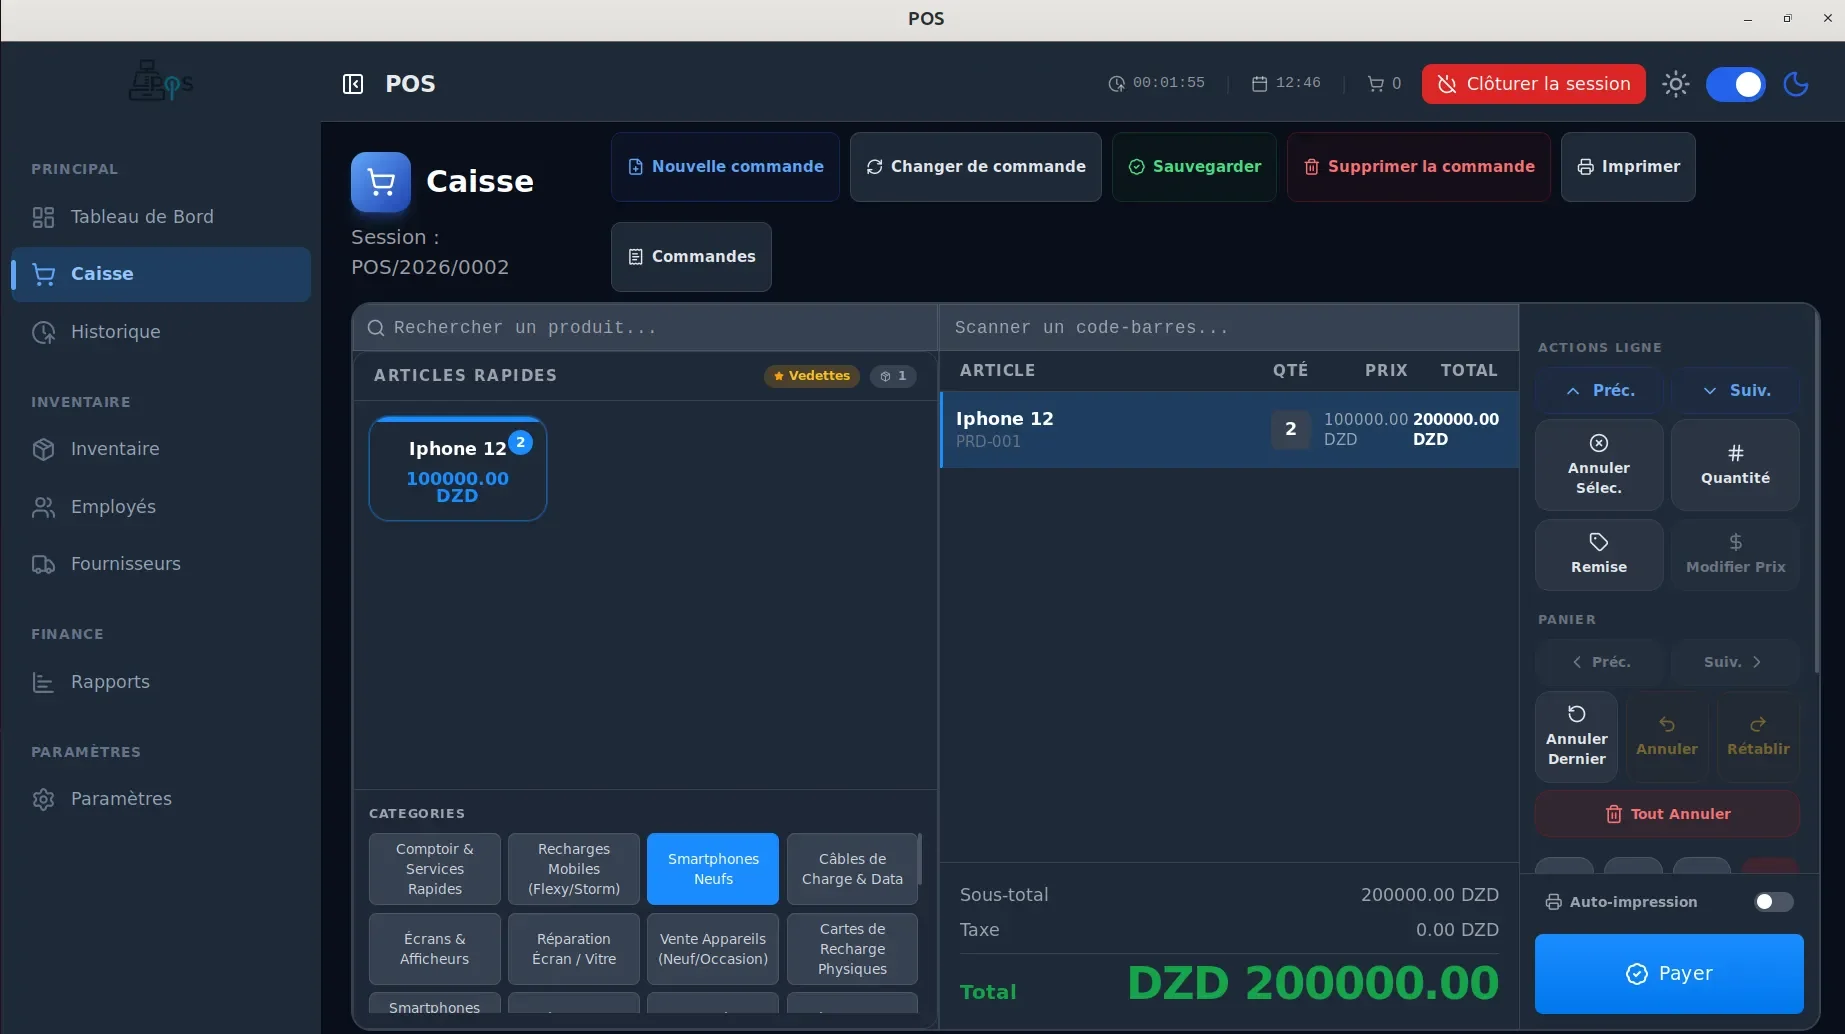Click the Annuler undo button
This screenshot has width=1845, height=1034.
click(x=1667, y=737)
